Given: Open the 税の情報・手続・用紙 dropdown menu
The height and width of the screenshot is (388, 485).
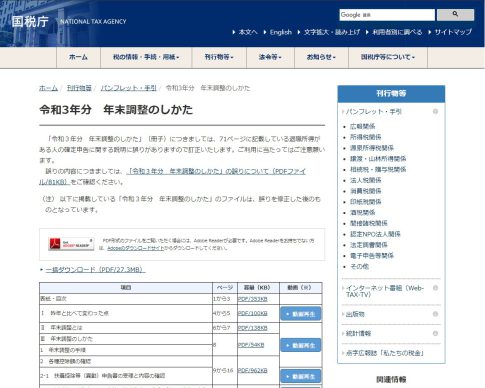Looking at the screenshot, I should (x=146, y=57).
